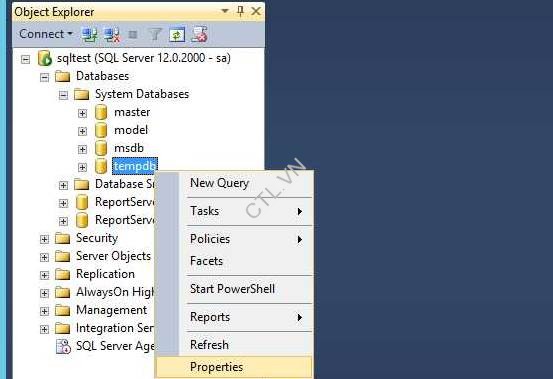Expand the first ReportServer database

click(63, 203)
